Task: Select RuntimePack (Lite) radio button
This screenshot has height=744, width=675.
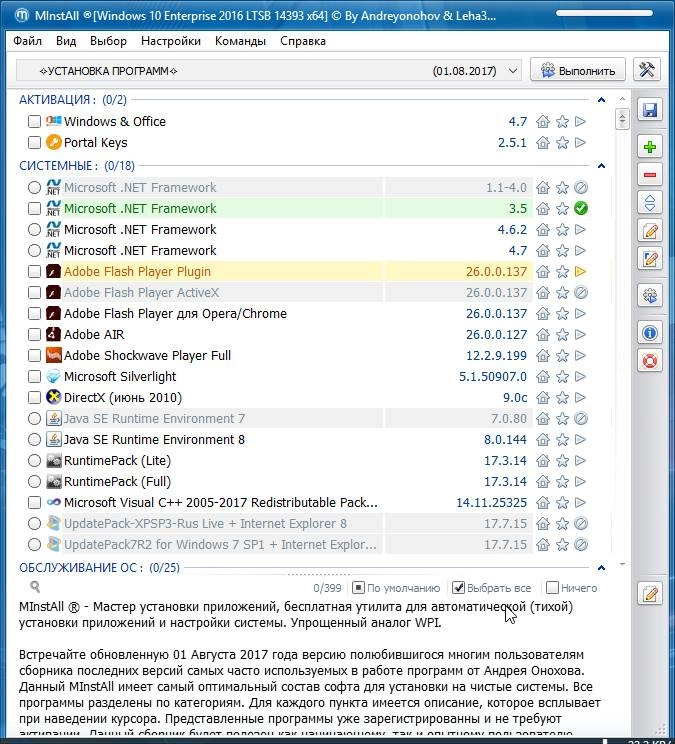Action: click(34, 461)
